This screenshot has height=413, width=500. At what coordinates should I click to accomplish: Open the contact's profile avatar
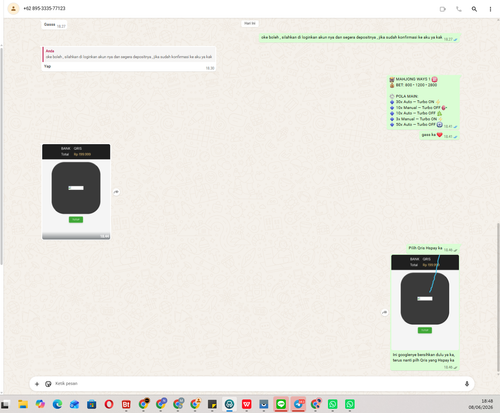point(13,9)
